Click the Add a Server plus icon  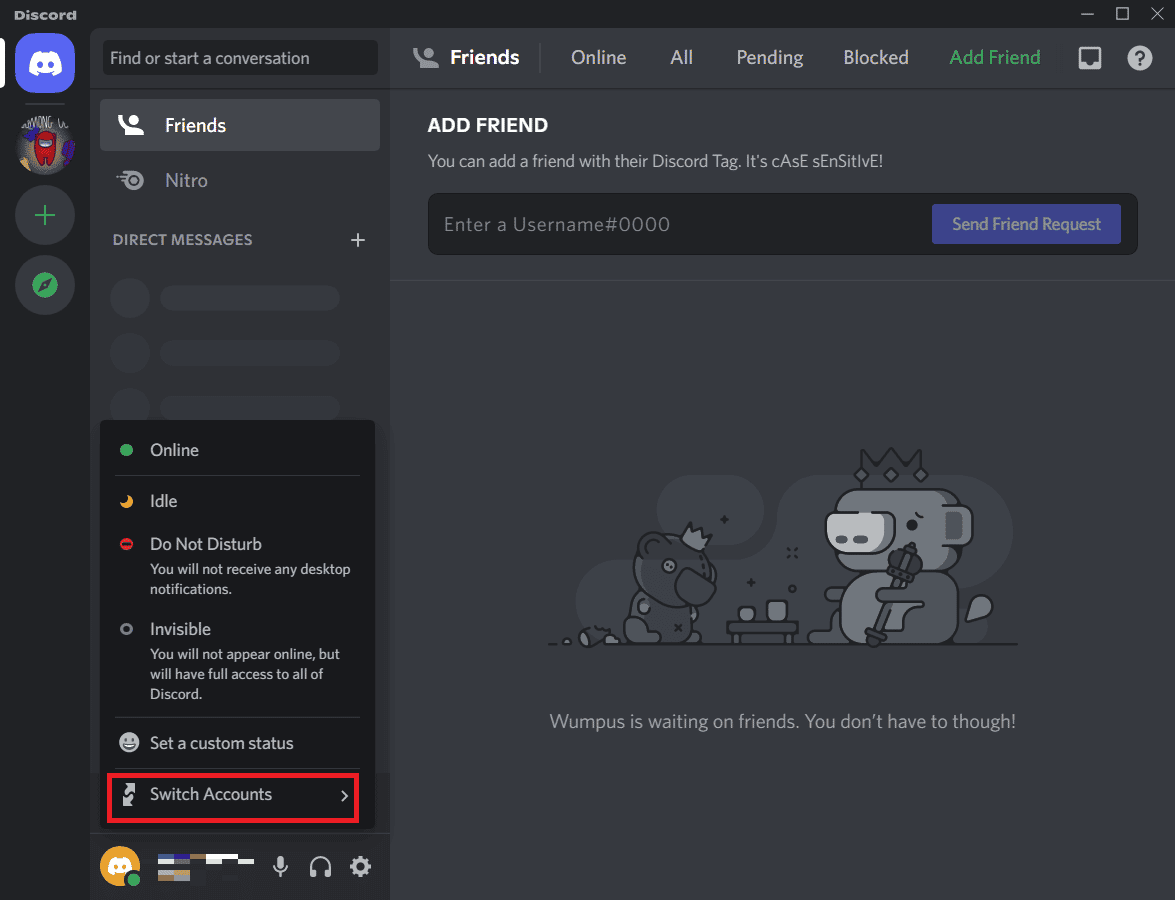pyautogui.click(x=45, y=216)
